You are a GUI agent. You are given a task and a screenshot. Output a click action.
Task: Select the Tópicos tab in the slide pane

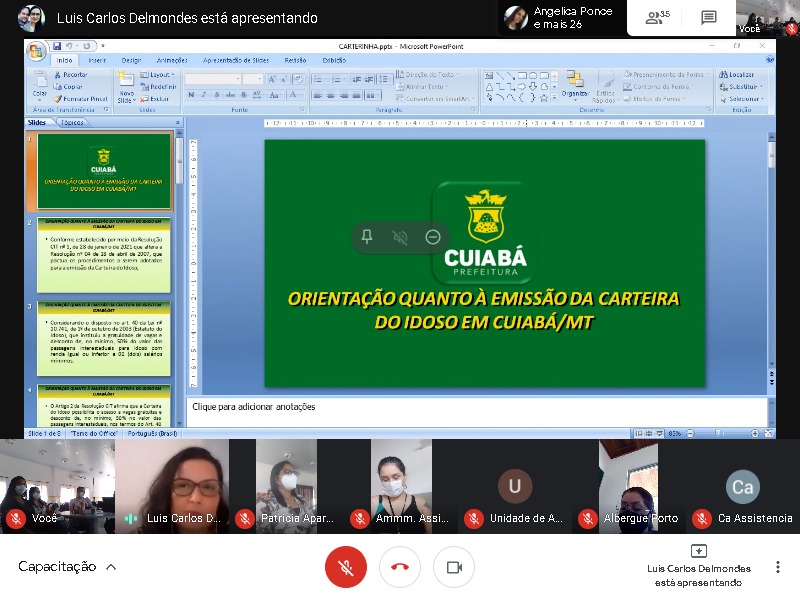72,122
